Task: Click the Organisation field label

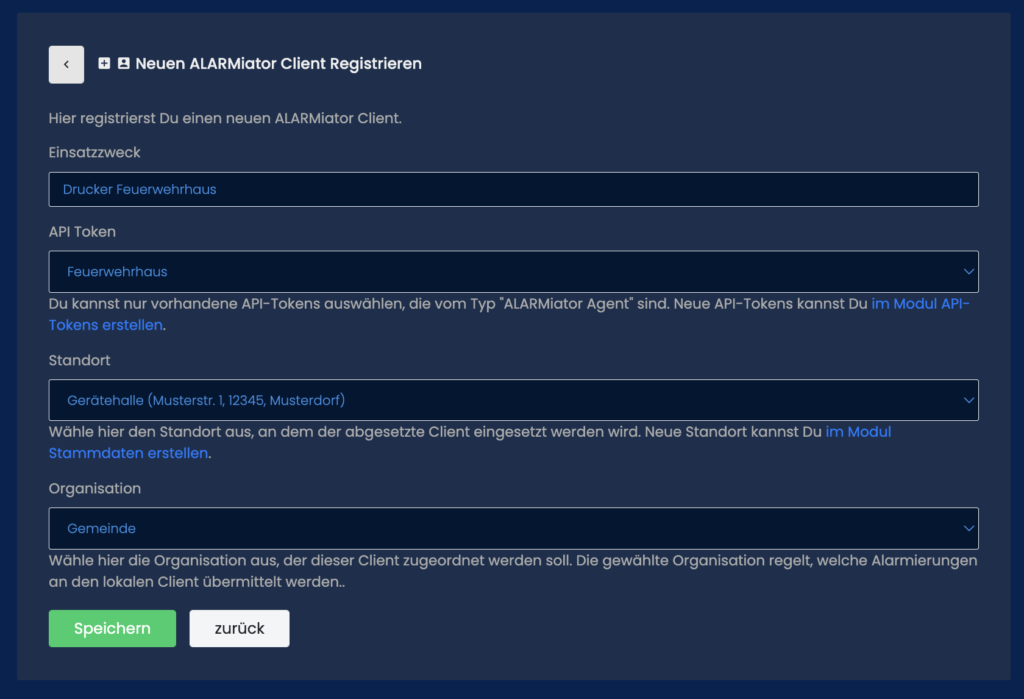Action: (x=94, y=489)
